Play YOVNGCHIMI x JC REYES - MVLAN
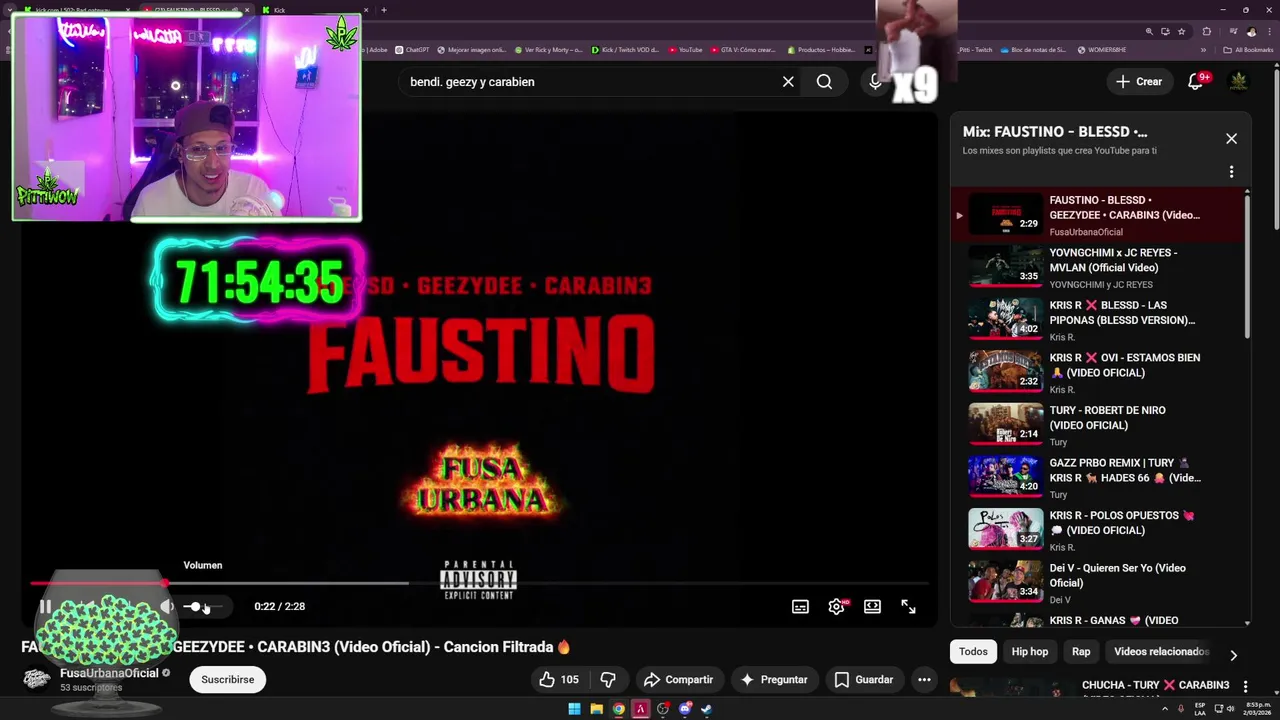 click(1097, 268)
